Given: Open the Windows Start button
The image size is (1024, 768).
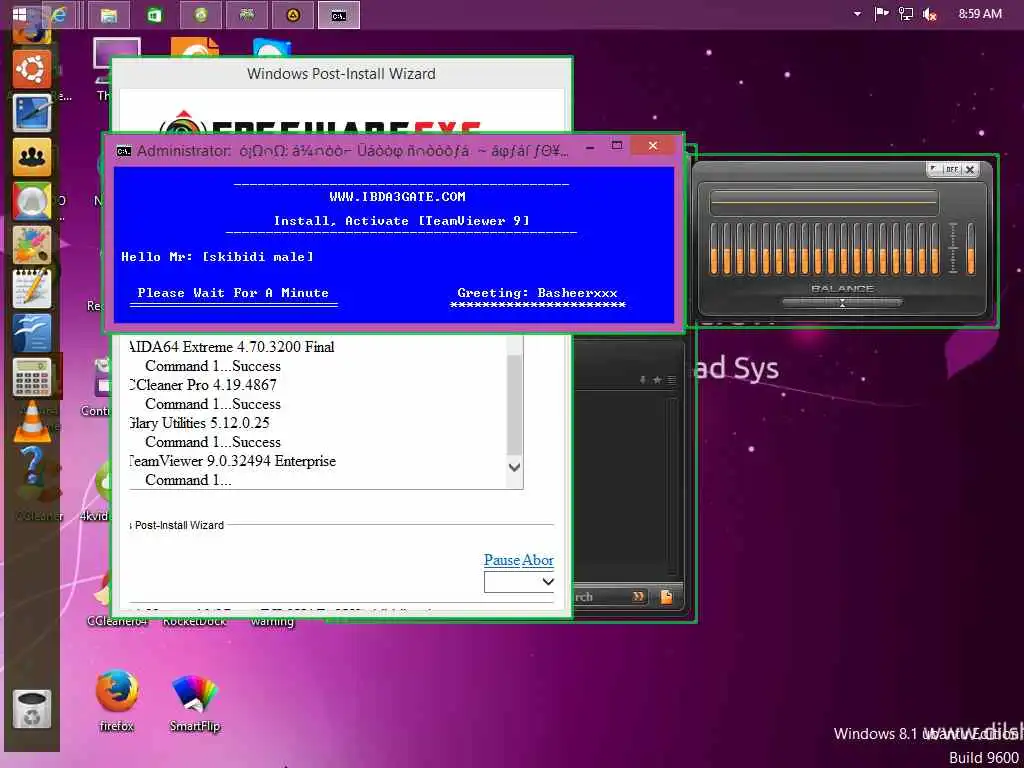Looking at the screenshot, I should click(20, 14).
